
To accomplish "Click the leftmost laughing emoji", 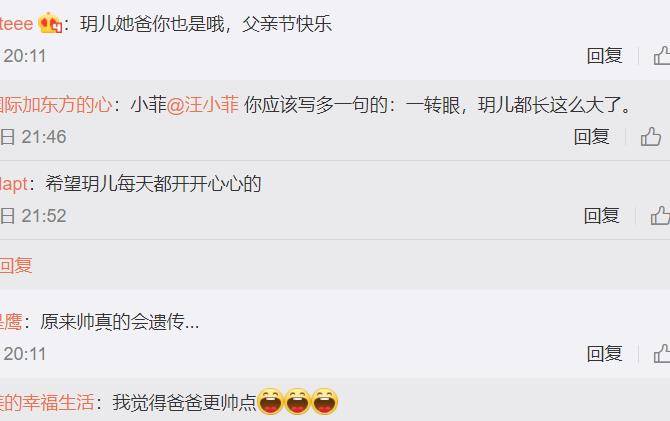I will (270, 402).
